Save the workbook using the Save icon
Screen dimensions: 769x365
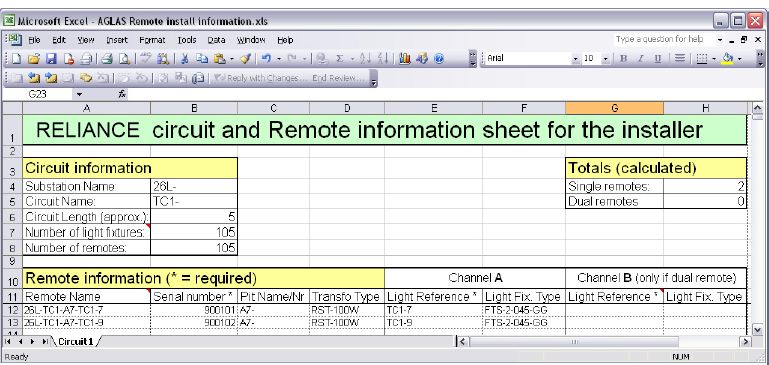51,59
